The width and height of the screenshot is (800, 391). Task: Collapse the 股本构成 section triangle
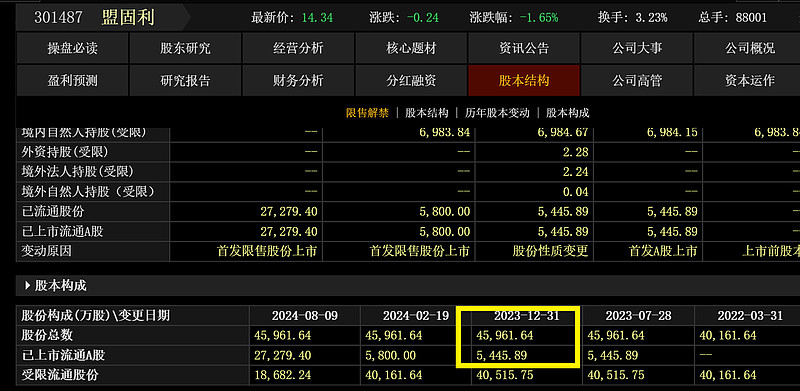point(28,286)
